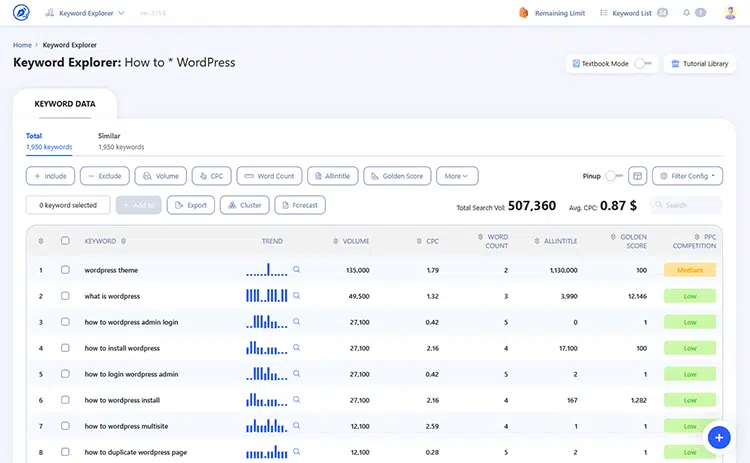Click the Exclude filter button
The height and width of the screenshot is (463, 750).
click(105, 176)
